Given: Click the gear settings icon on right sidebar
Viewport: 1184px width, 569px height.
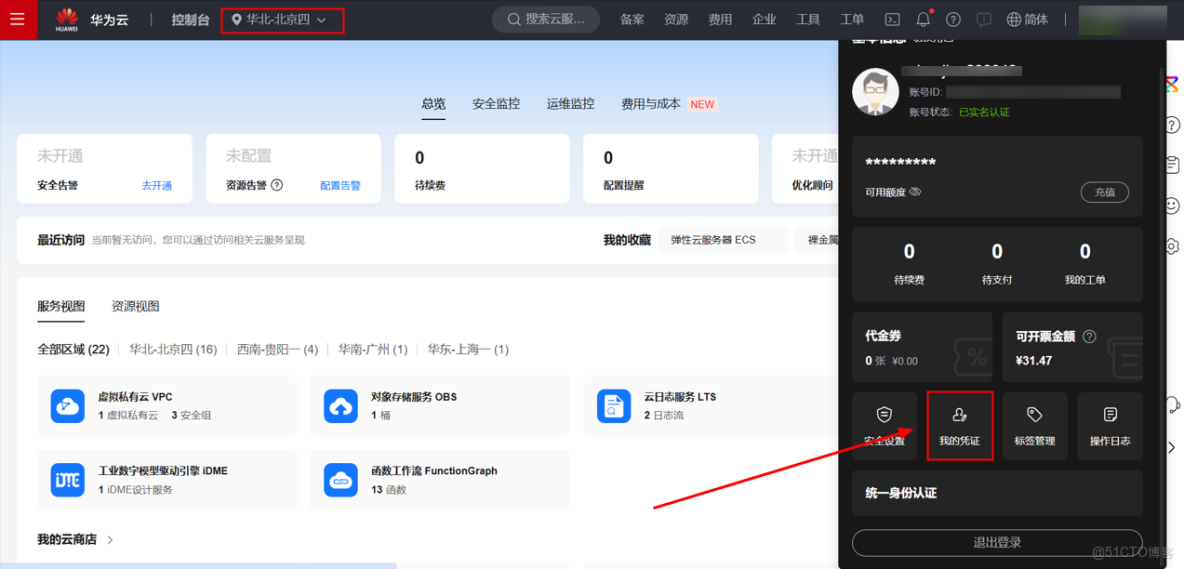Looking at the screenshot, I should pyautogui.click(x=1172, y=245).
